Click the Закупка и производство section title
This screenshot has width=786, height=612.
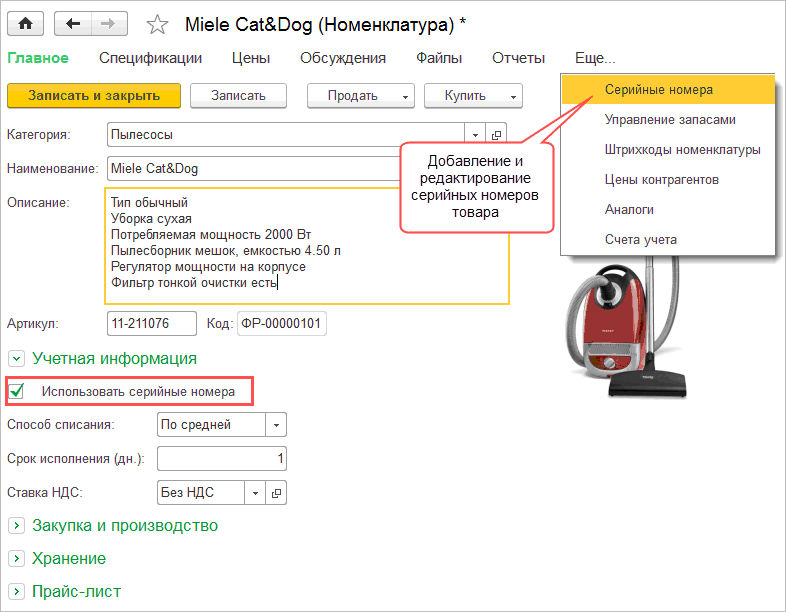click(x=125, y=525)
